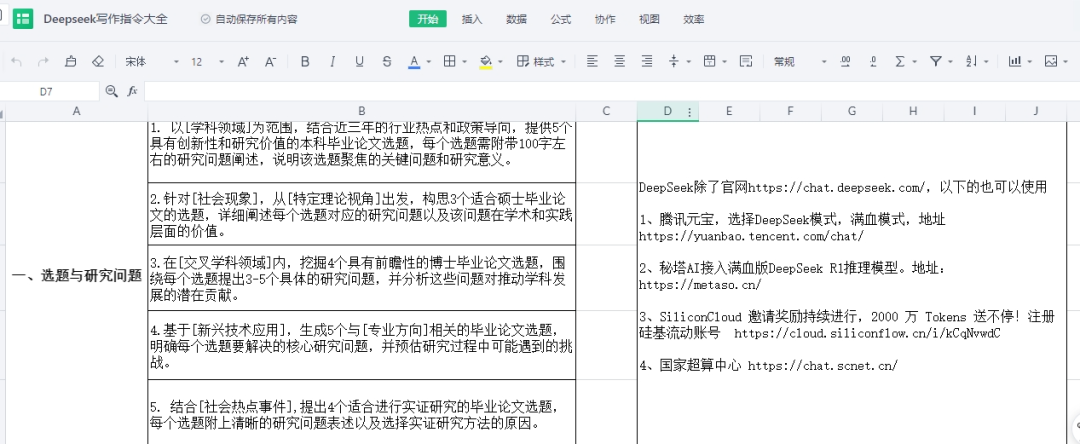This screenshot has width=1080, height=444.
Task: Switch to the 插入 tab
Action: (472, 19)
